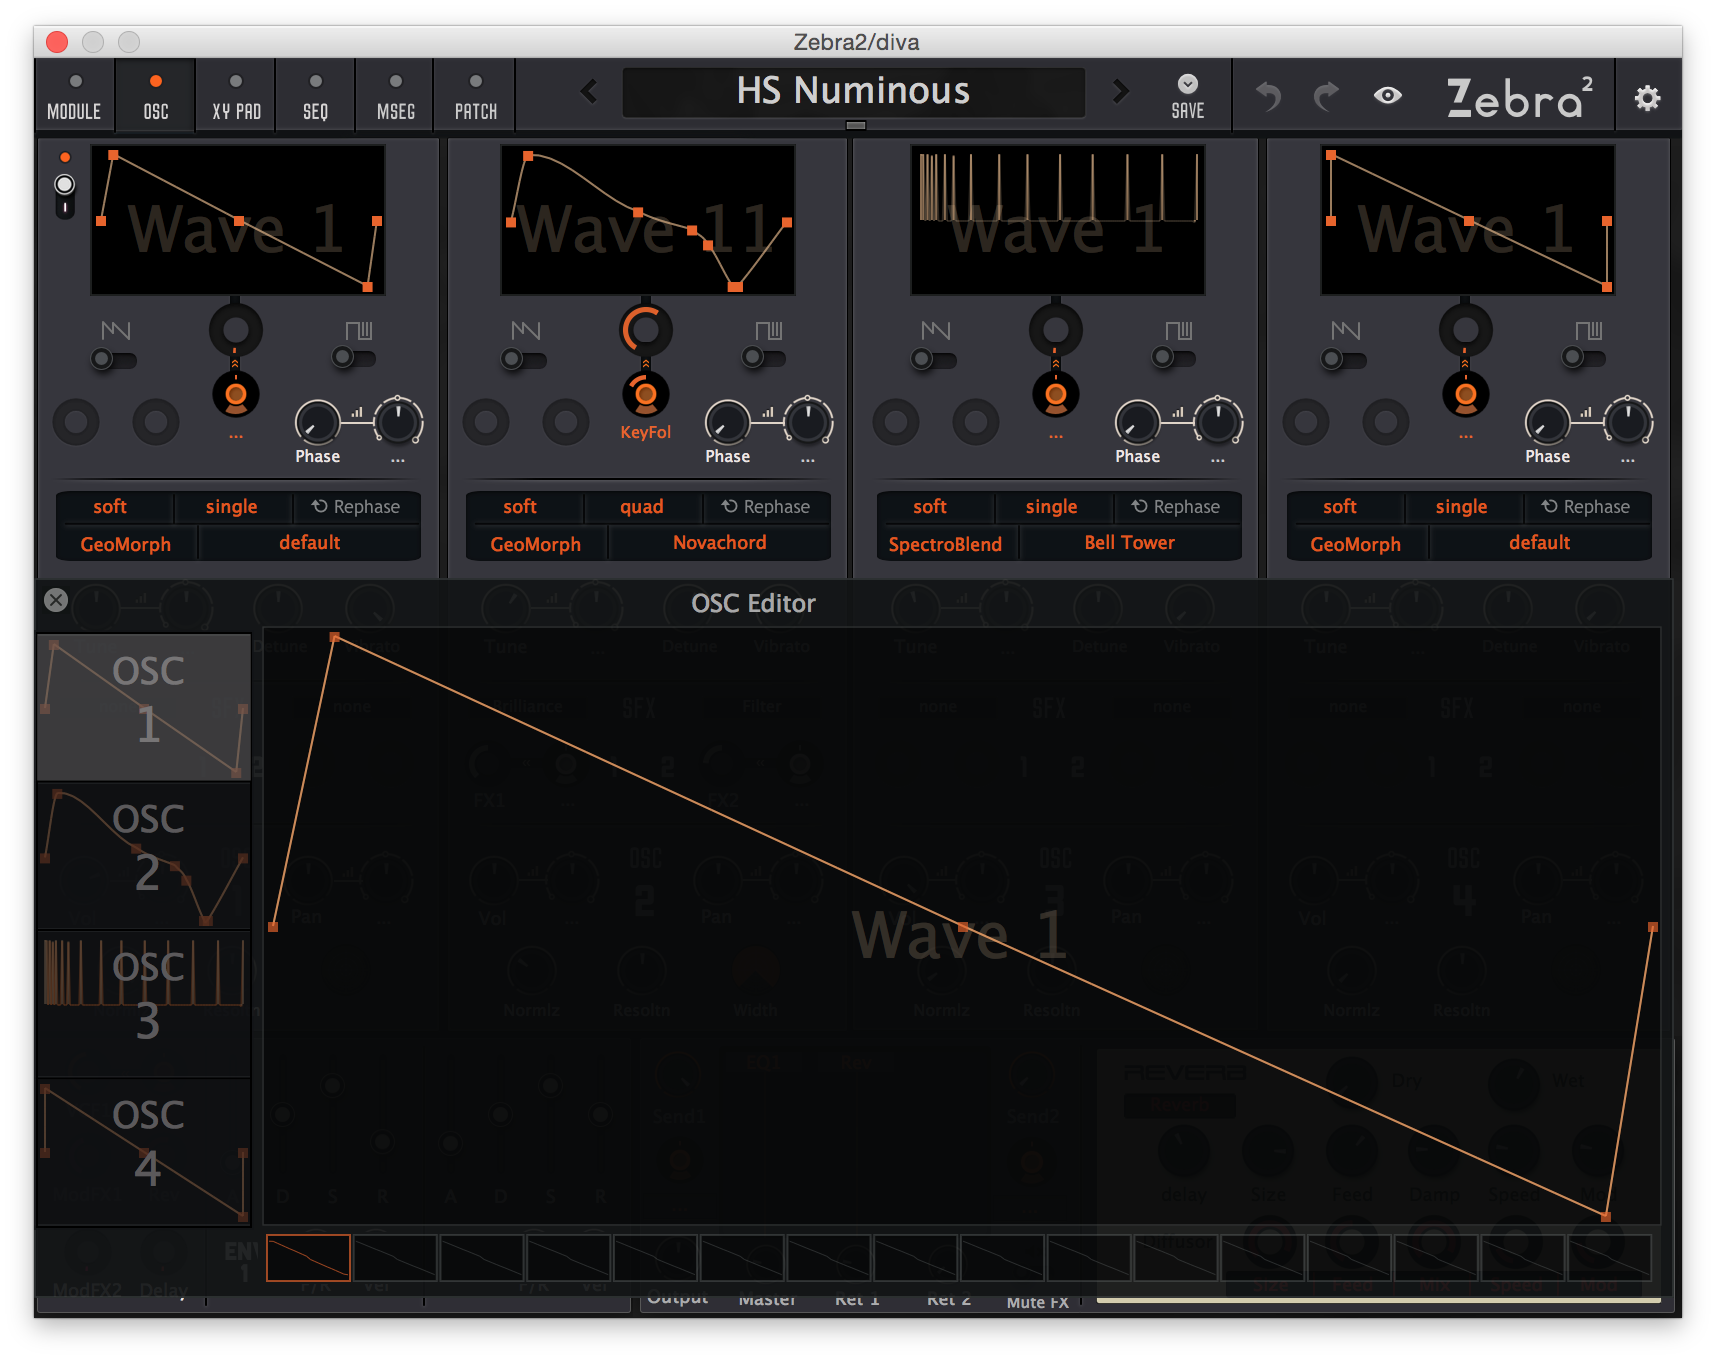Open settings with the gear icon

[x=1647, y=97]
